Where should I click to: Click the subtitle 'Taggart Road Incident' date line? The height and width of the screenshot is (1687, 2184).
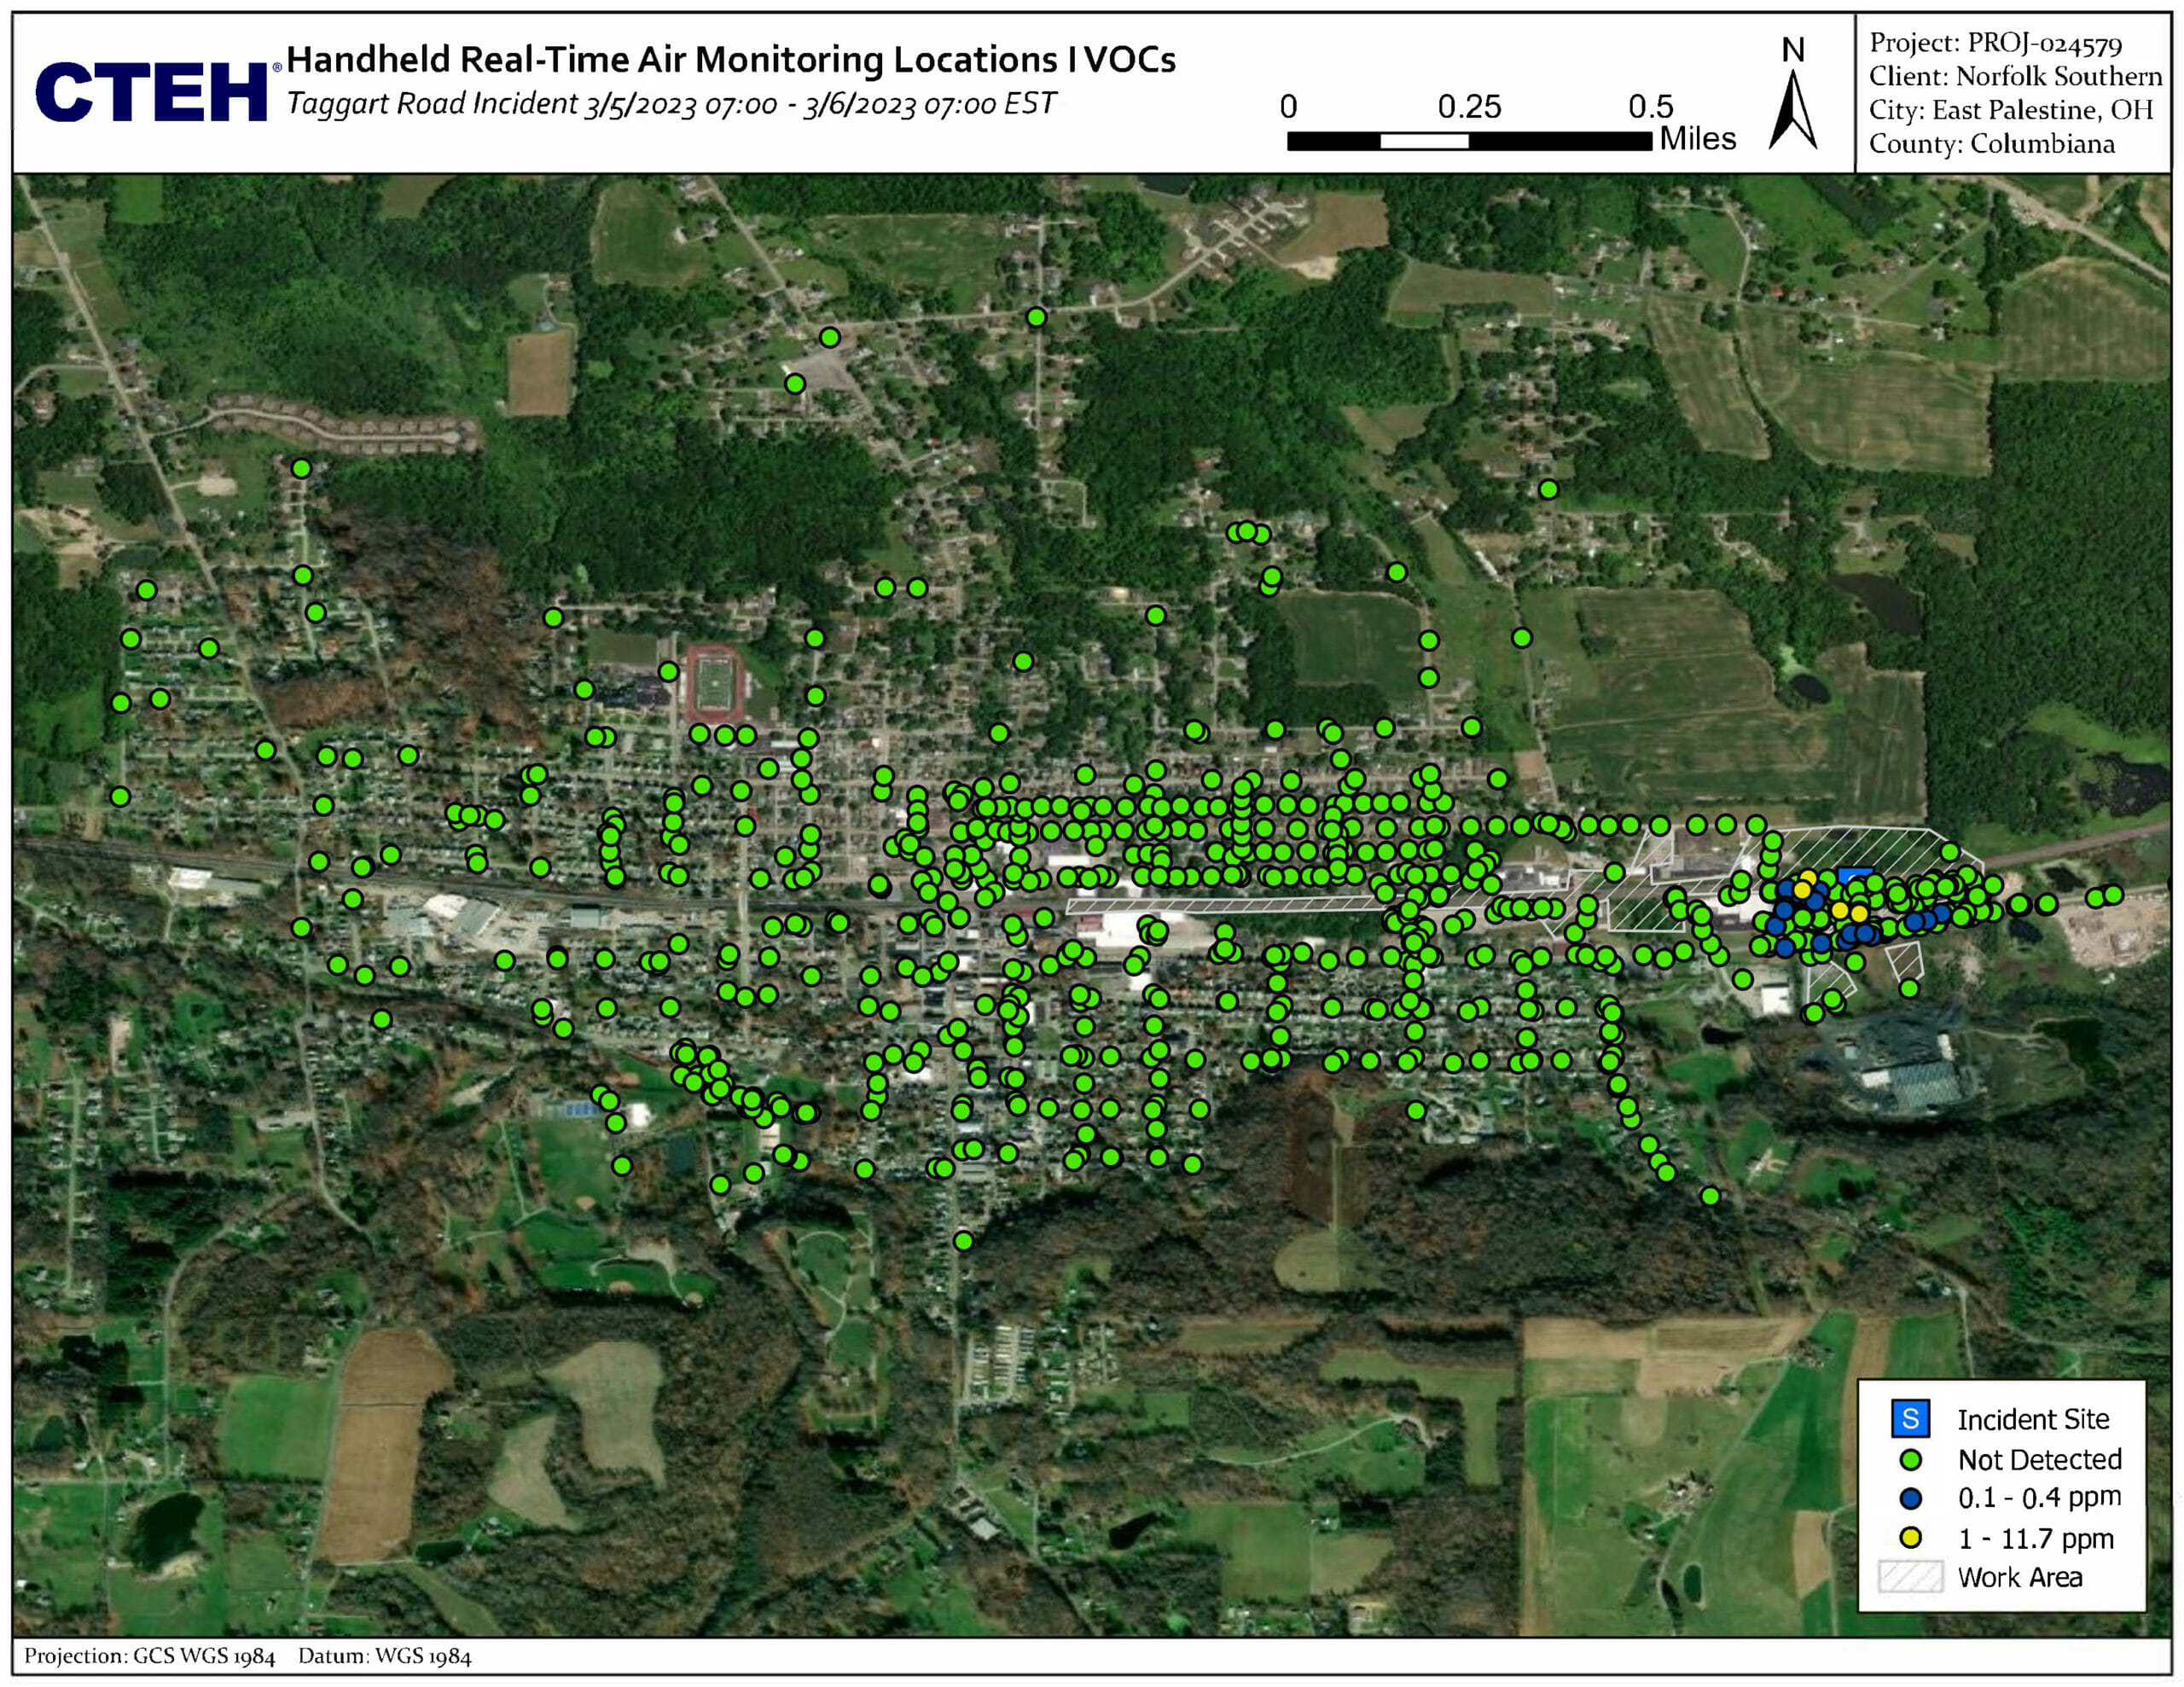point(671,104)
